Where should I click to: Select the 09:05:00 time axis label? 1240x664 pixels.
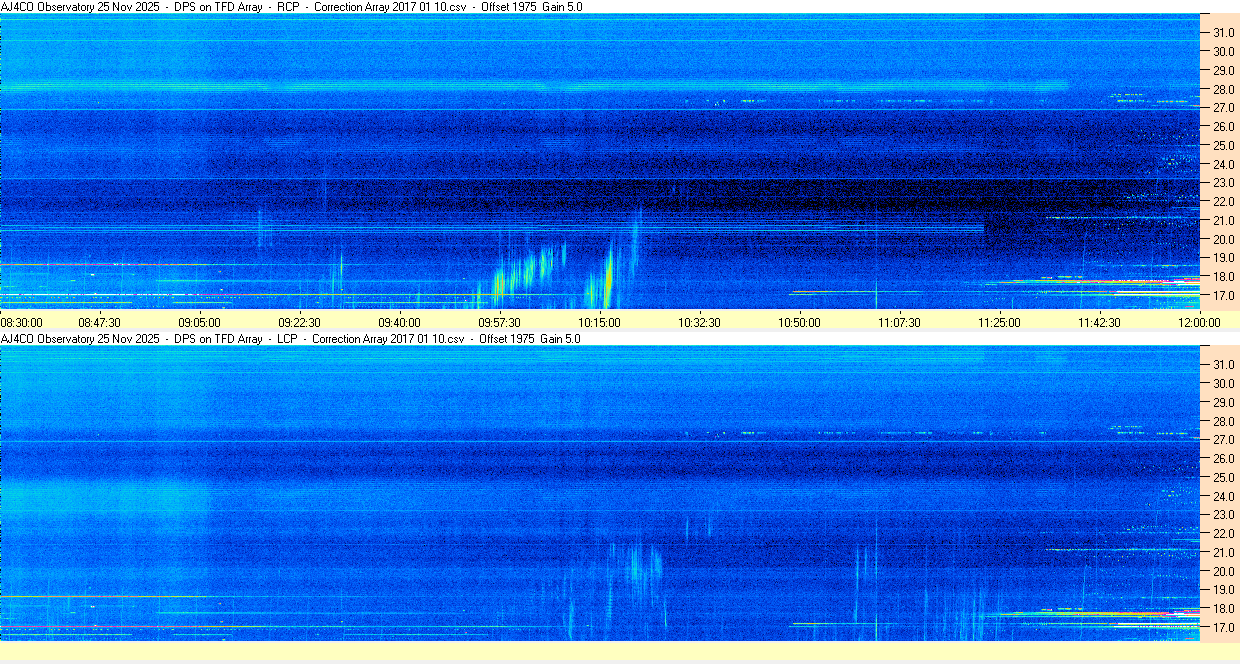pos(200,322)
